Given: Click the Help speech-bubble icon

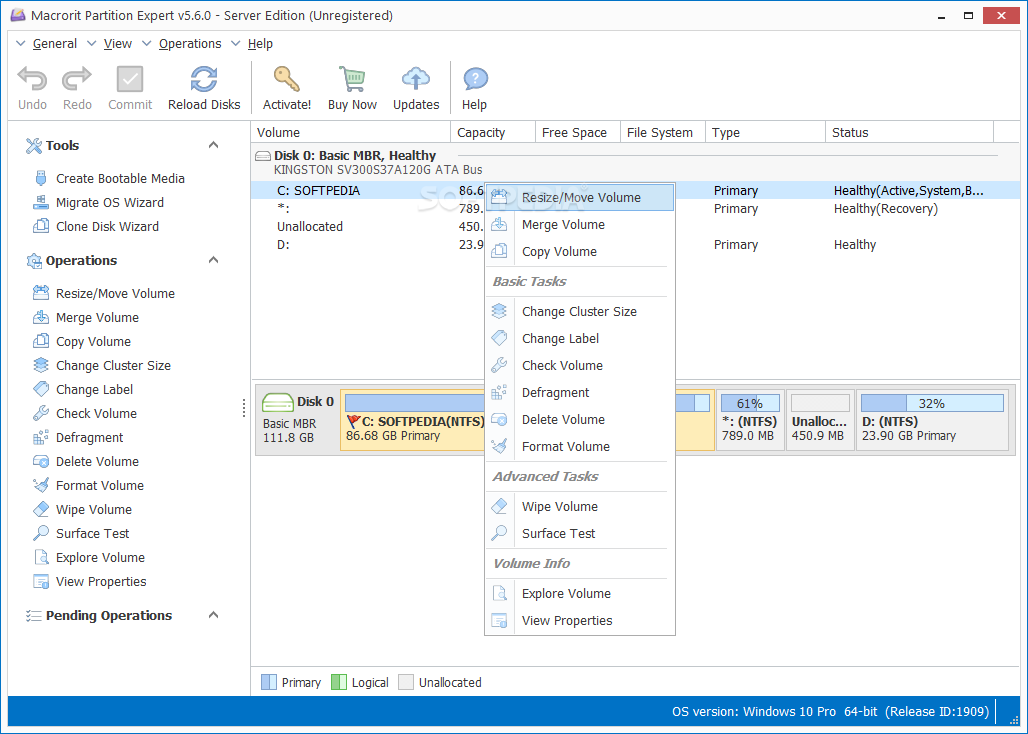Looking at the screenshot, I should point(475,80).
